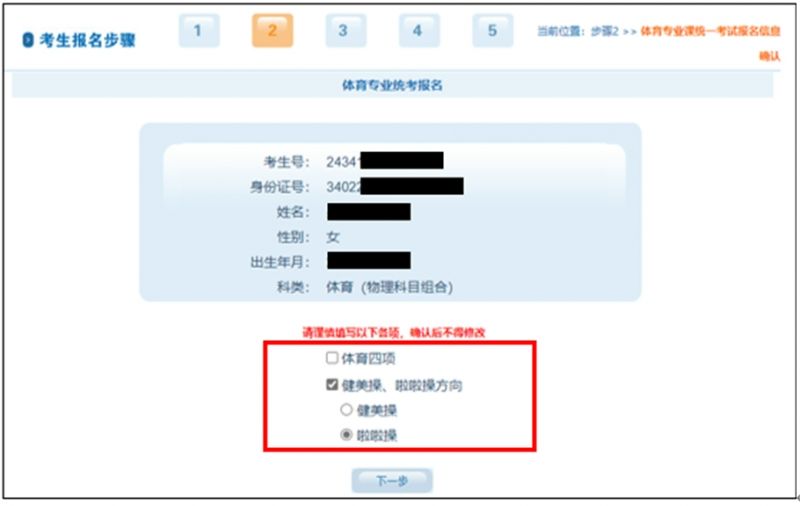This screenshot has height=506, width=800.
Task: Select the highlighted step 2 box
Action: click(x=272, y=31)
